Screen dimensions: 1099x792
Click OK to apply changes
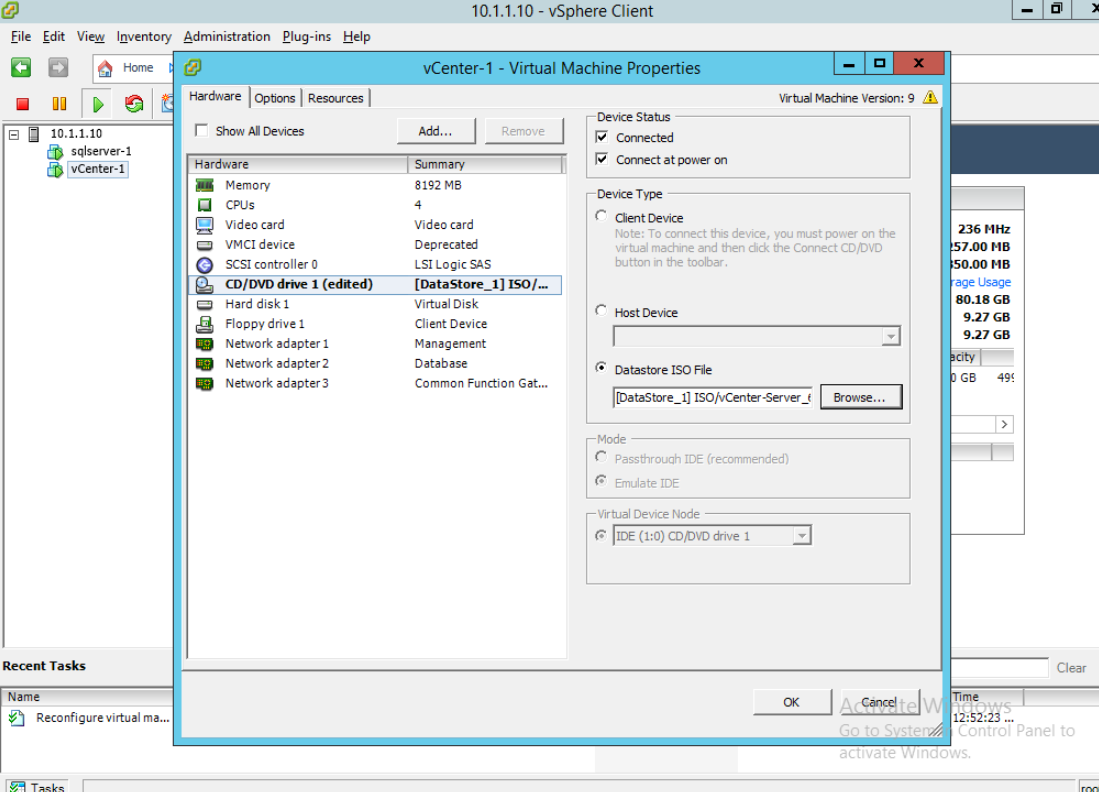791,702
